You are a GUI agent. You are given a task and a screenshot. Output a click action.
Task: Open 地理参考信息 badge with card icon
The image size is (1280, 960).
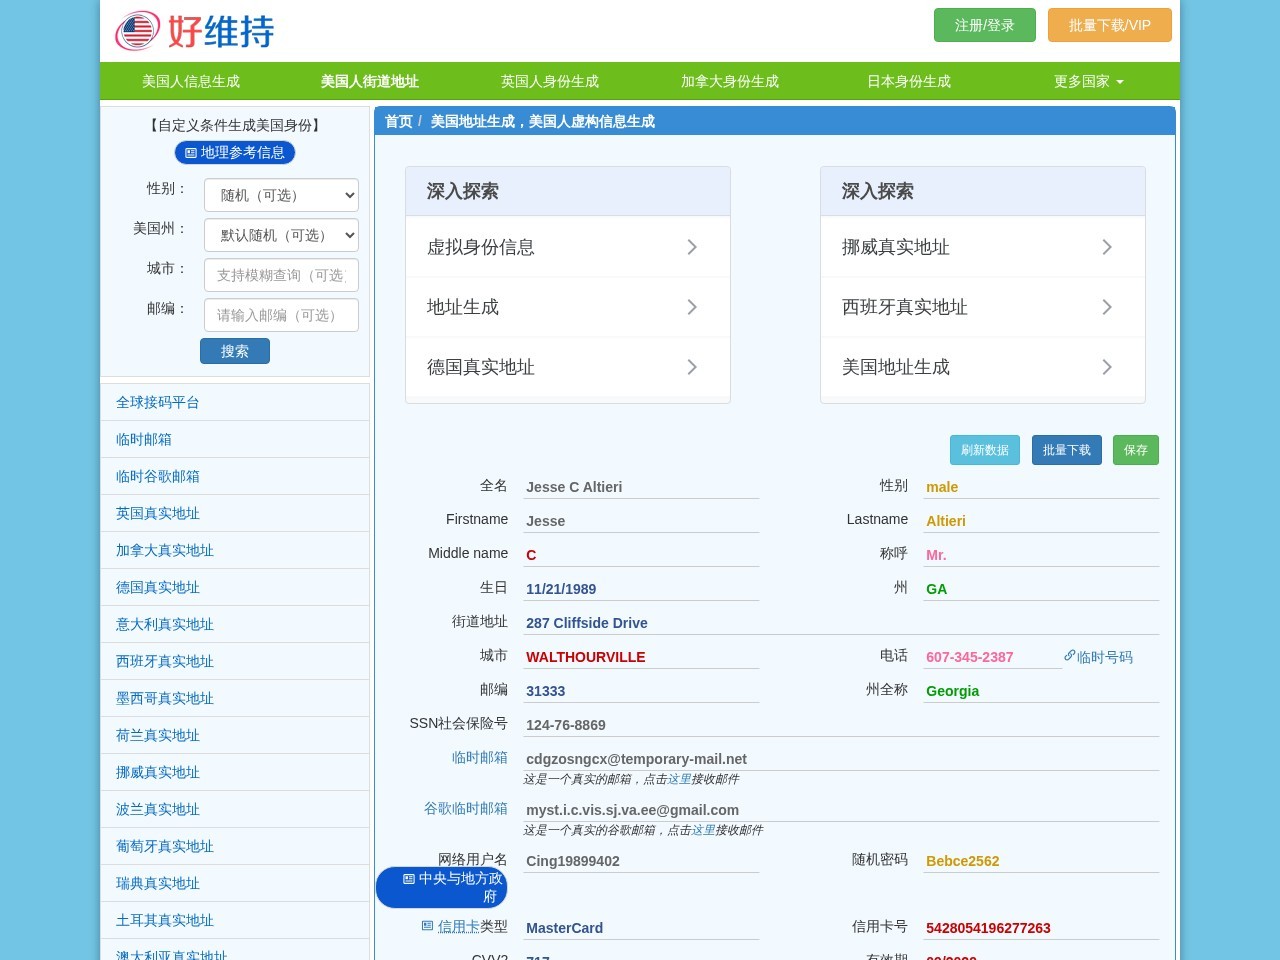coord(235,152)
